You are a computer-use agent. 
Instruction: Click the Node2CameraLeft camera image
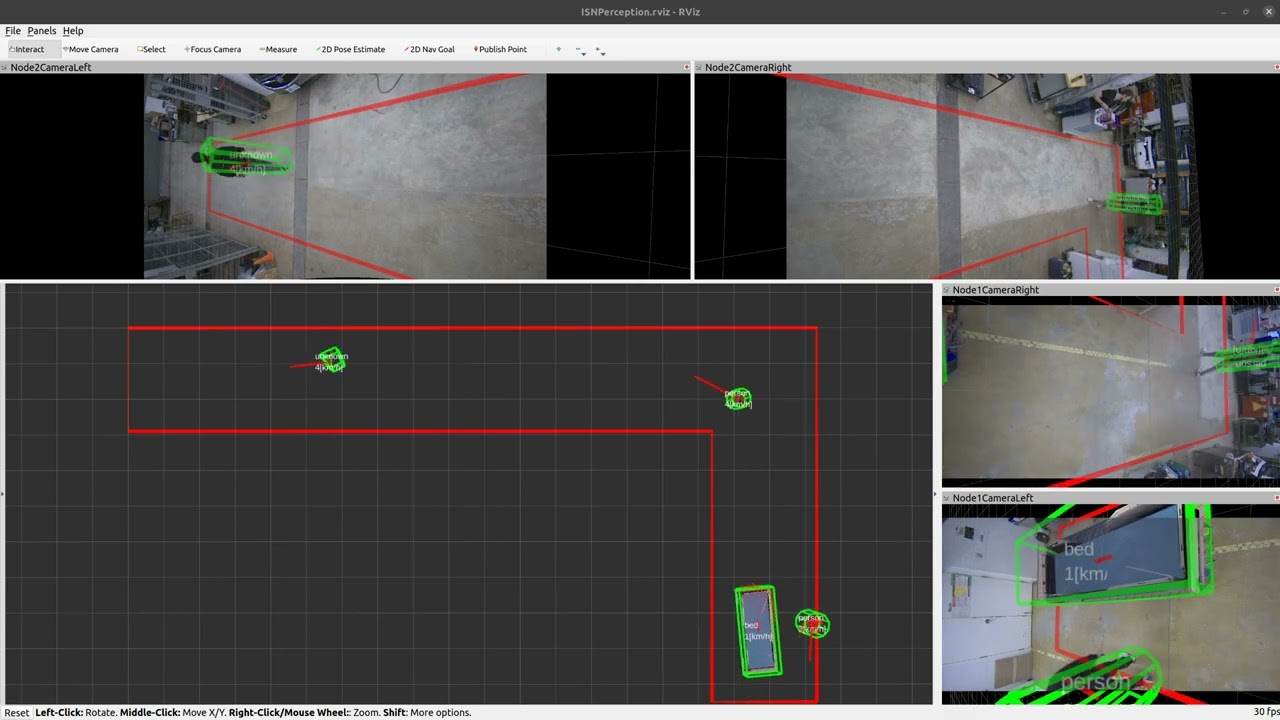click(345, 176)
